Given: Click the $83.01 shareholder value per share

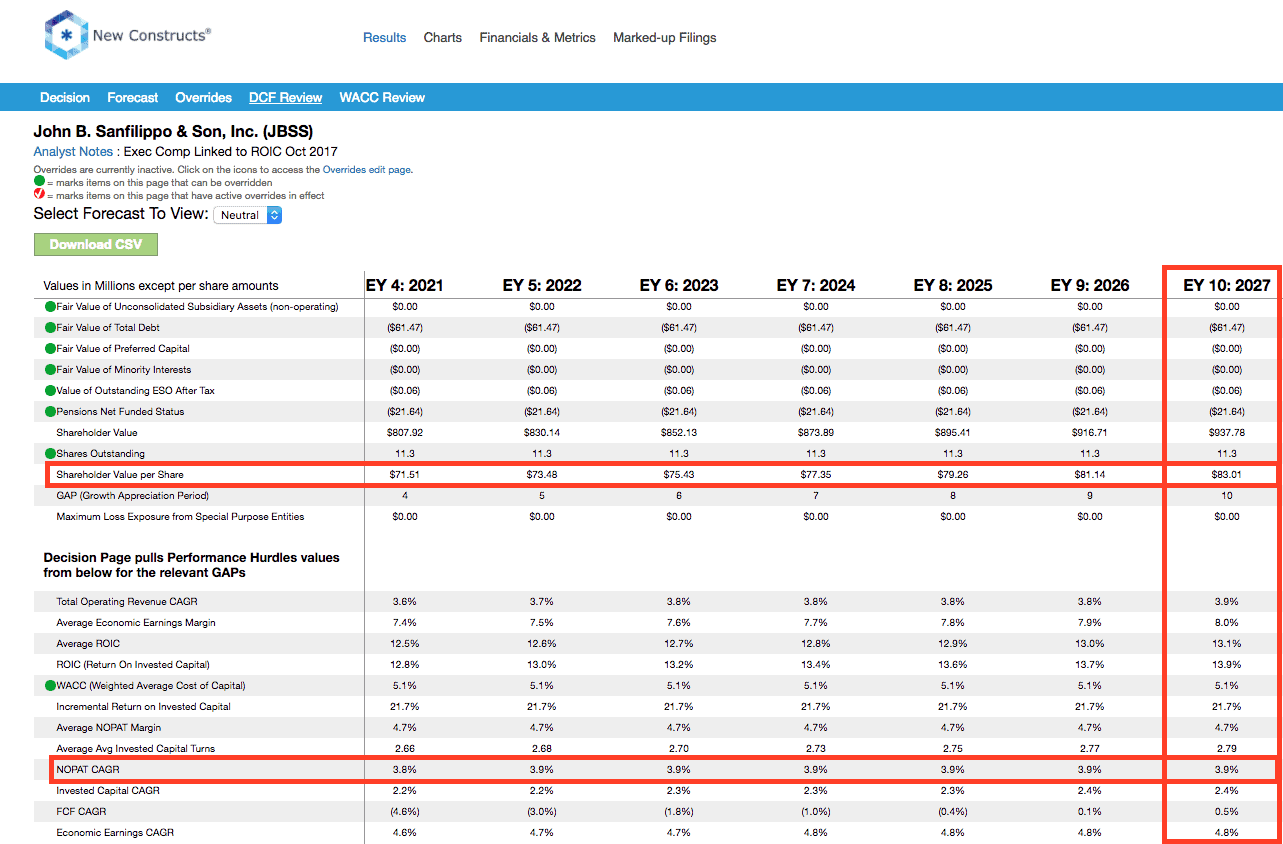Looking at the screenshot, I should [1227, 475].
